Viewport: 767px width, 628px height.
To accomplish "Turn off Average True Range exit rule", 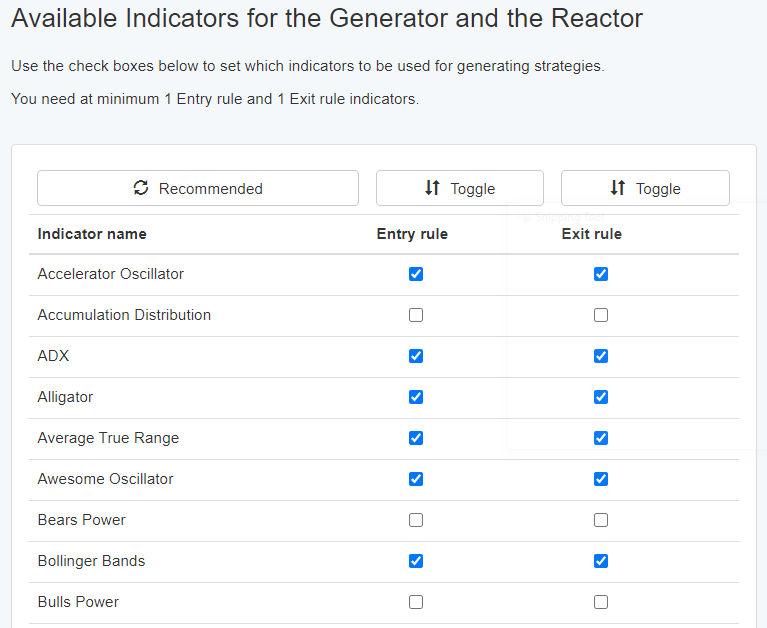I will click(601, 438).
